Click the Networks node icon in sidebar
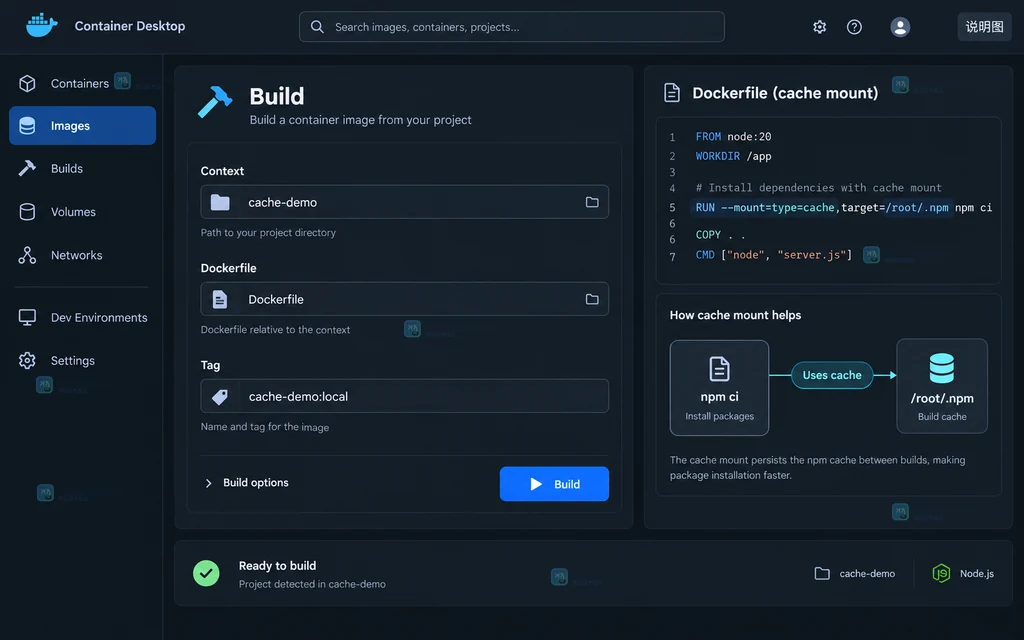 tap(27, 255)
